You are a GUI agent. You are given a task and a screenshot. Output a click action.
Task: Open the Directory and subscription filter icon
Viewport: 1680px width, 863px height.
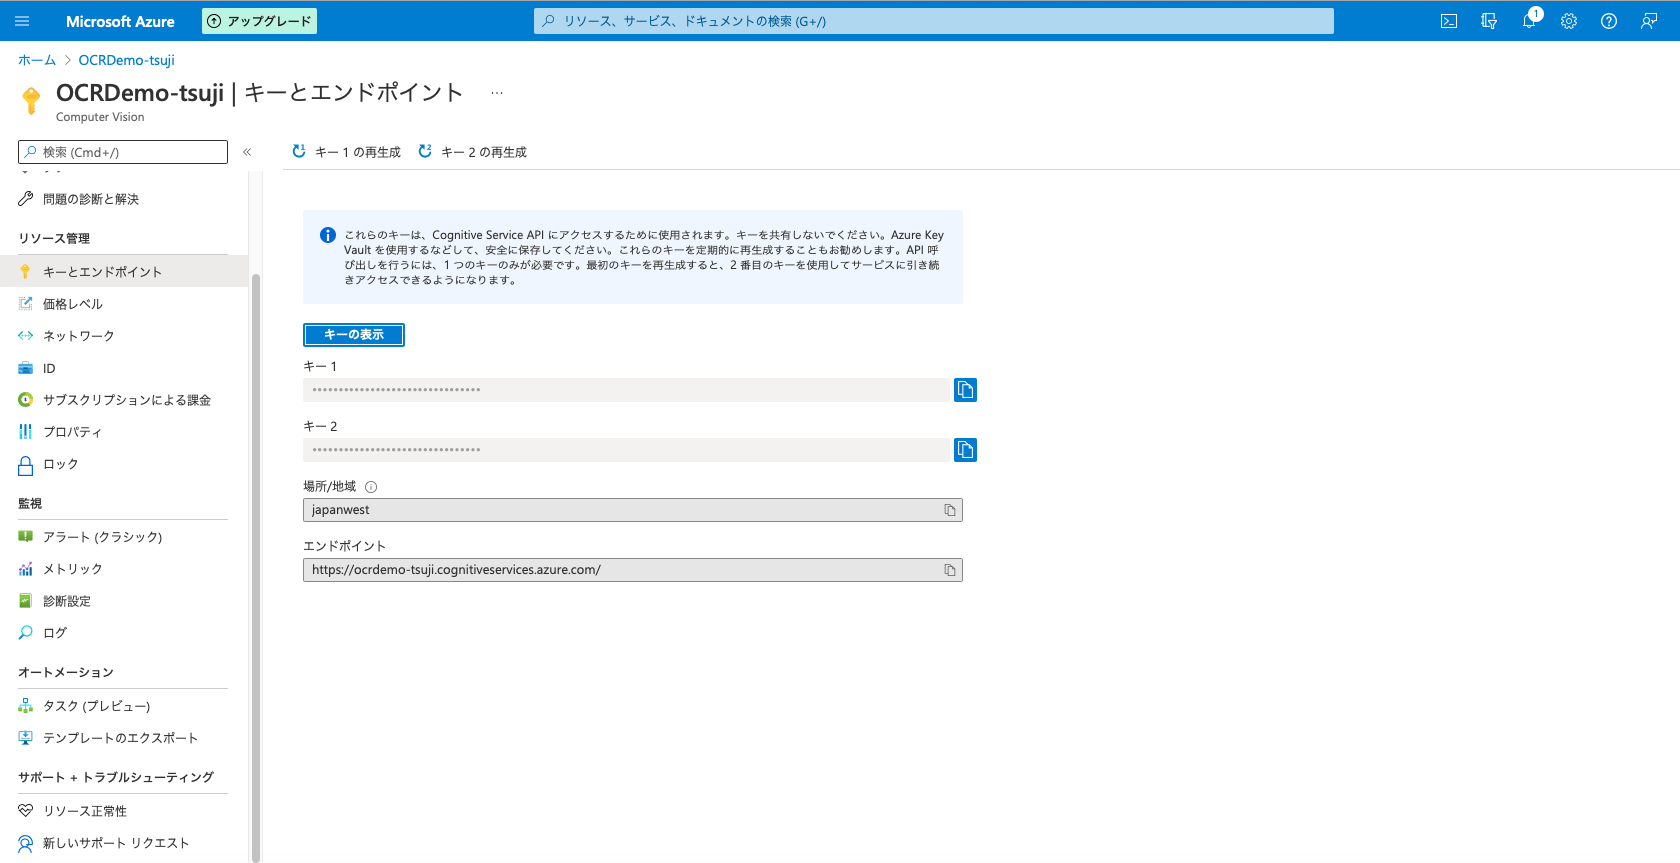1489,21
